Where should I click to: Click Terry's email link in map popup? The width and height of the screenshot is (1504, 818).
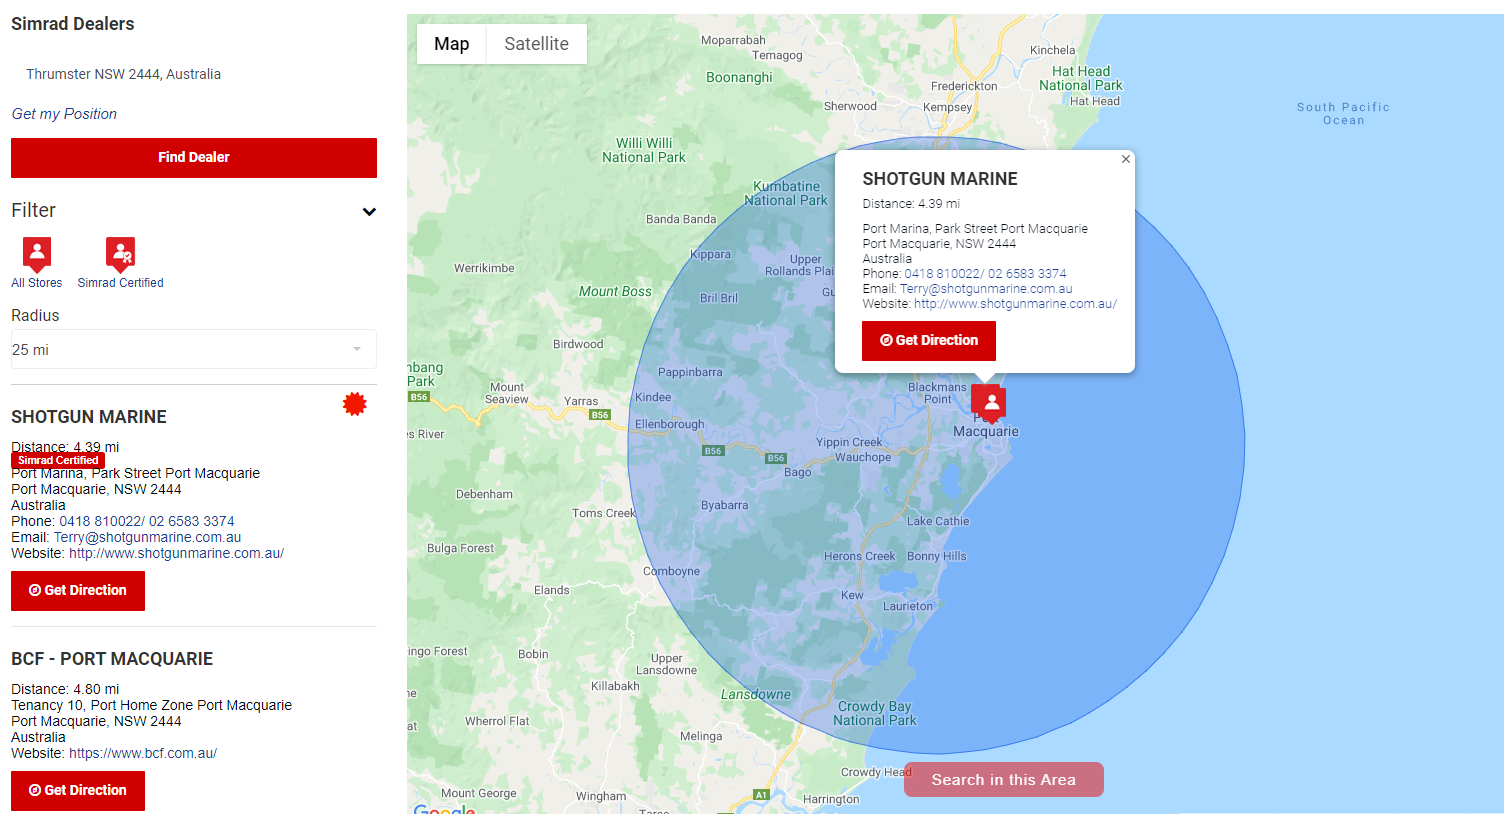point(986,289)
